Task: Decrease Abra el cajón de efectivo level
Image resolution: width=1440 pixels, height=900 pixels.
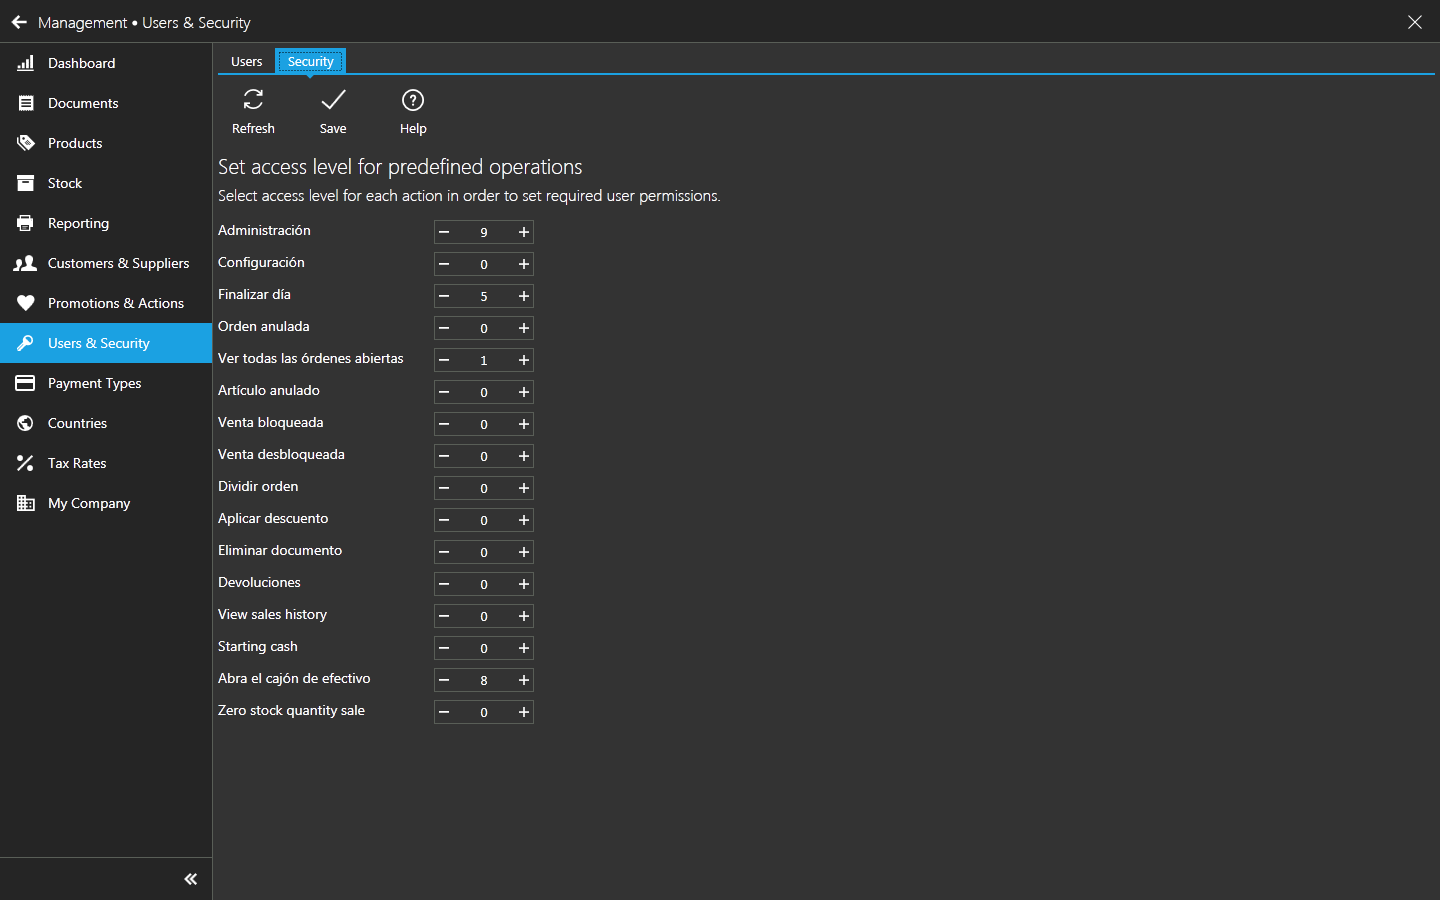Action: [x=444, y=680]
